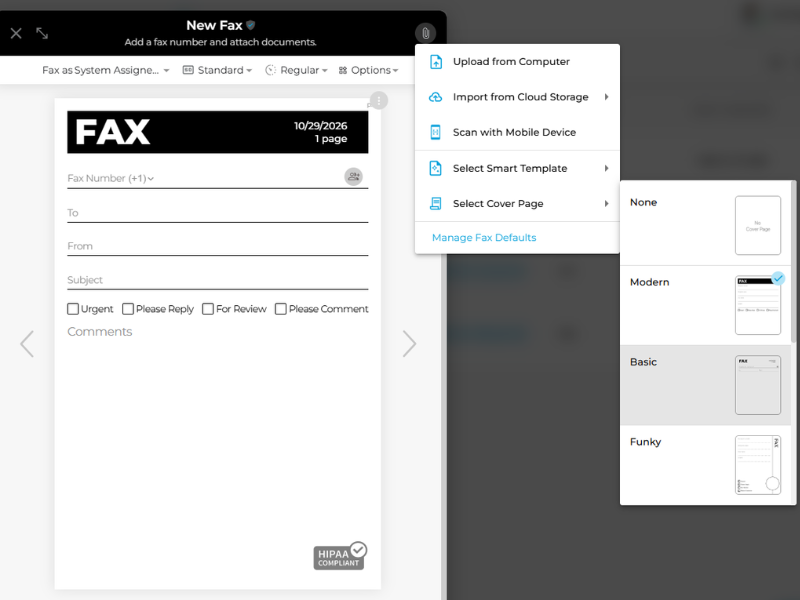This screenshot has width=800, height=600.
Task: Click the To input field
Action: (217, 213)
